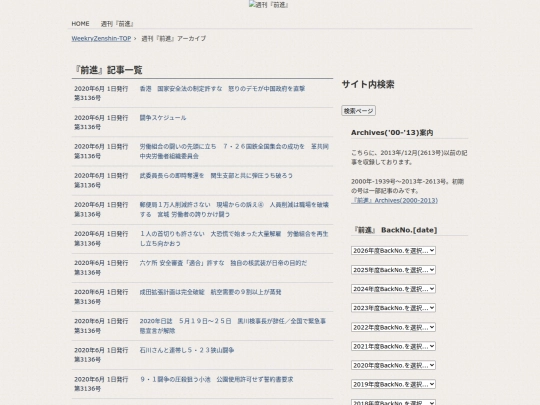Open article 郵便局1万人削減許さない
The height and width of the screenshot is (405, 540).
pos(234,209)
